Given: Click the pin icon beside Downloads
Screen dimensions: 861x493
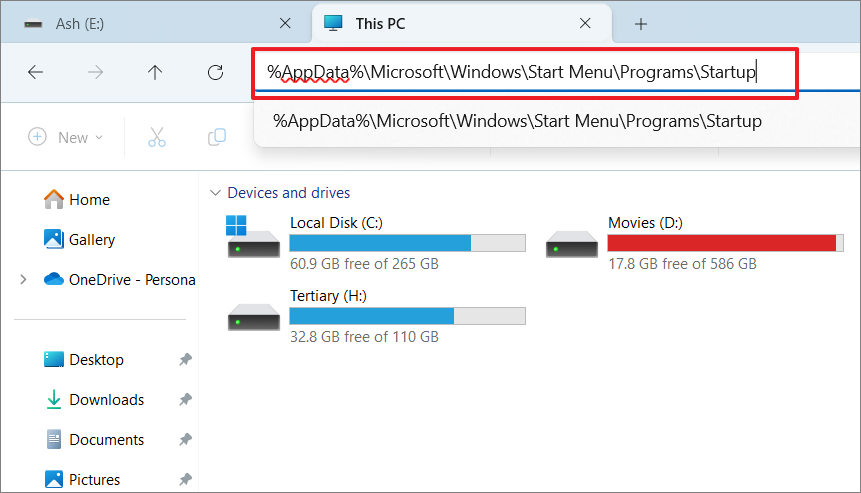Looking at the screenshot, I should 186,400.
